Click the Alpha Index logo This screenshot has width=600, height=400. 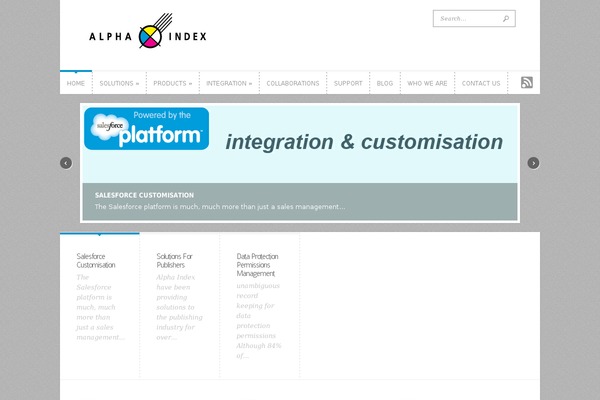(148, 36)
